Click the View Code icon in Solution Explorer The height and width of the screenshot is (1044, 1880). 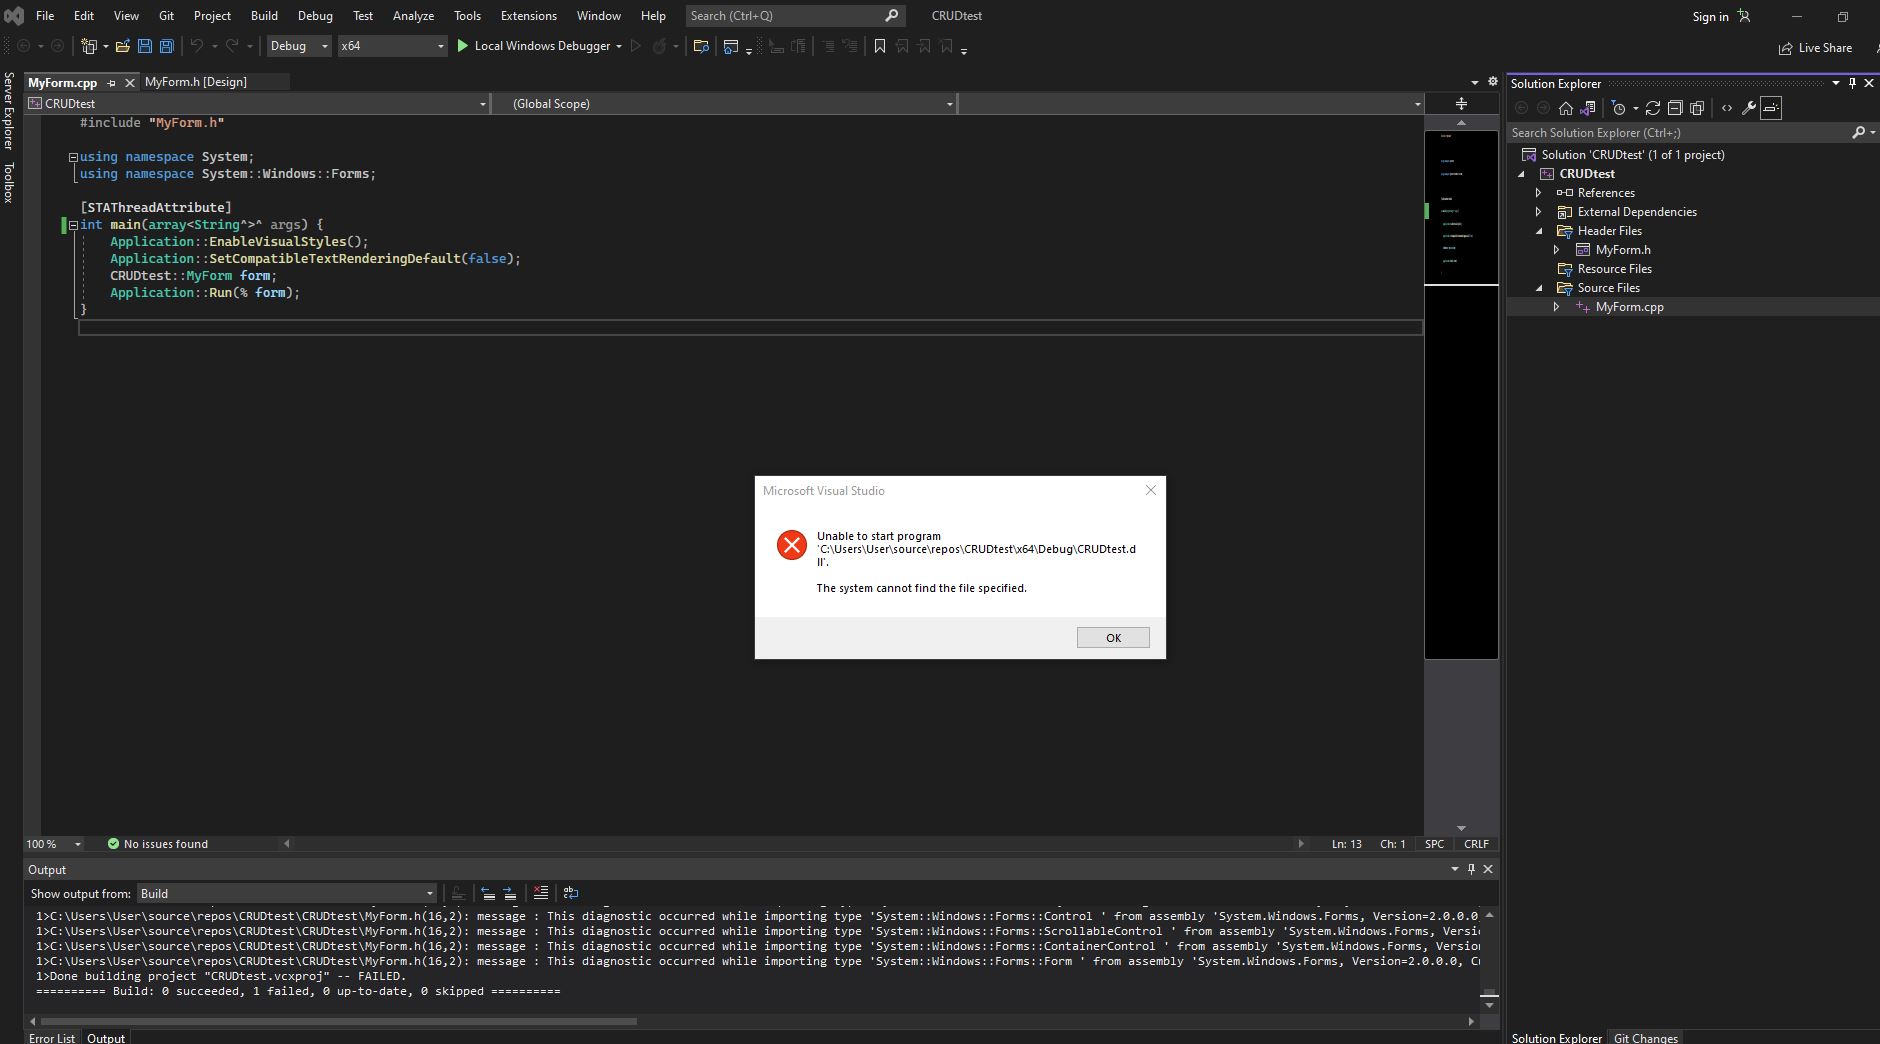[x=1728, y=108]
